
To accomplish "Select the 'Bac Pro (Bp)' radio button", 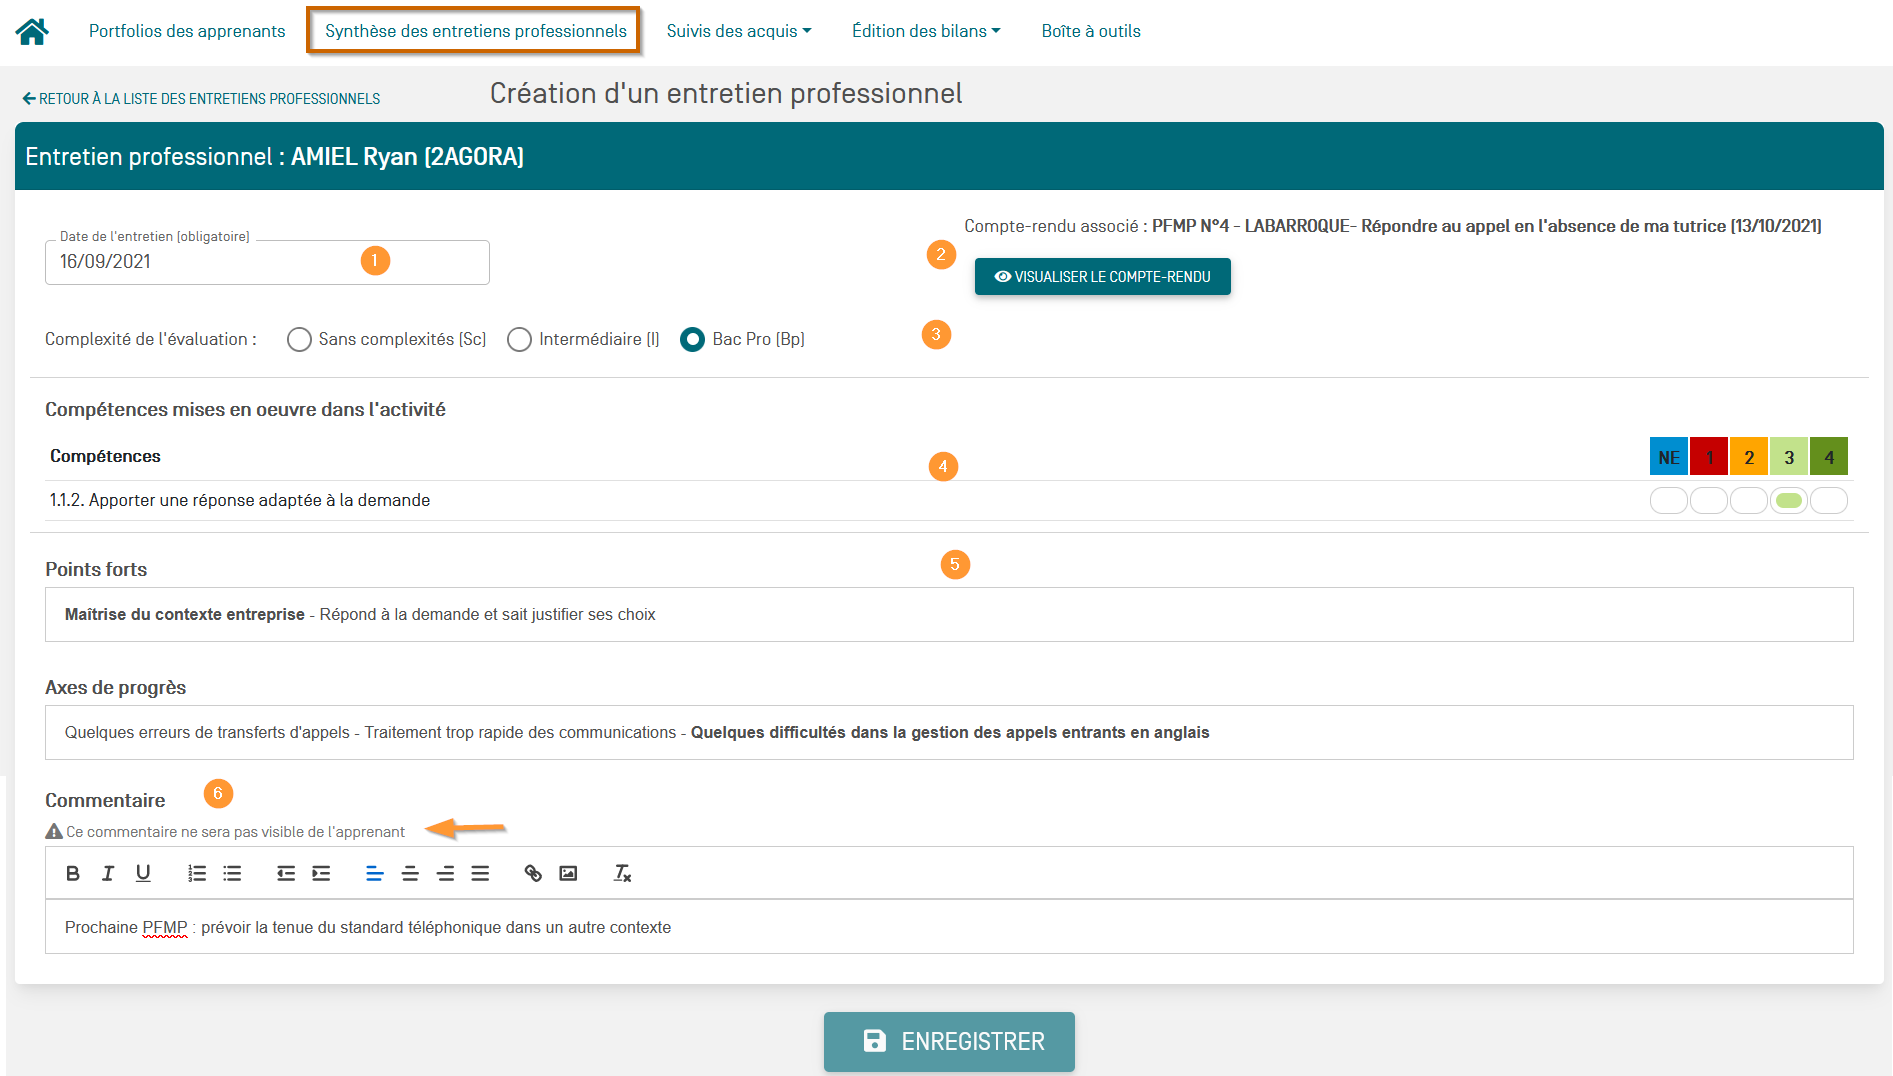I will tap(692, 340).
